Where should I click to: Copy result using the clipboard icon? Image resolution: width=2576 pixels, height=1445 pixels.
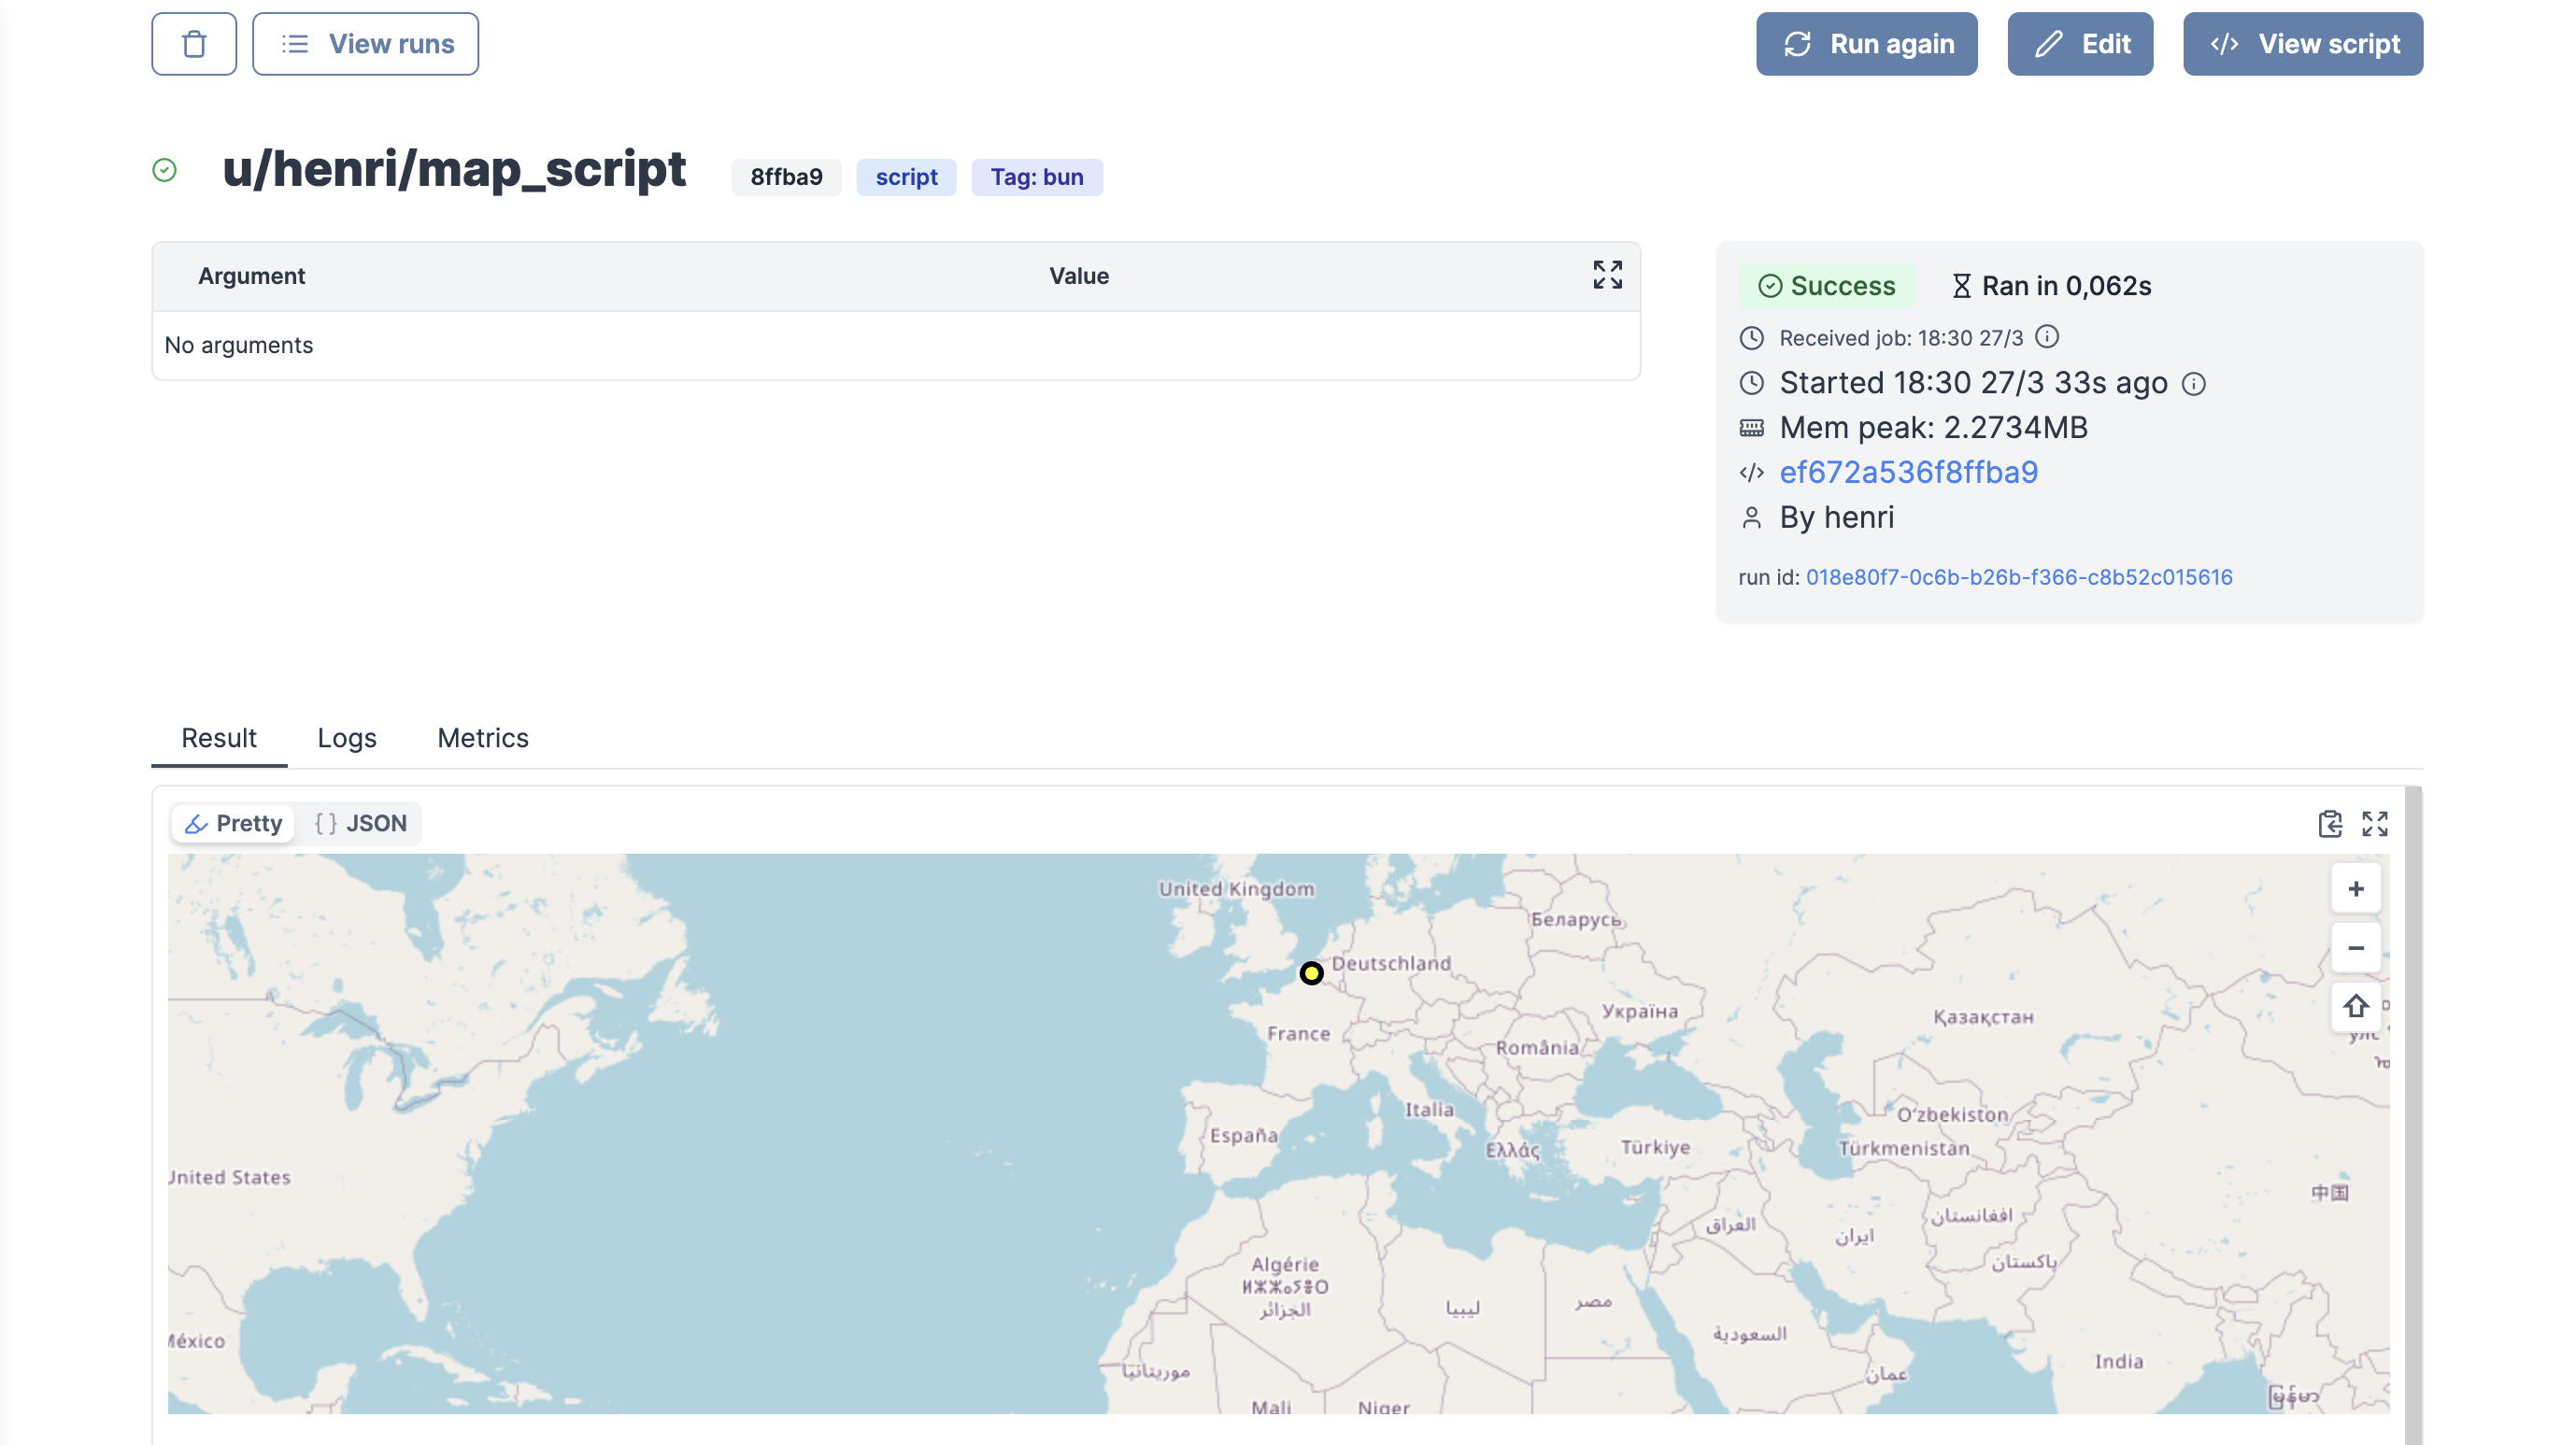coord(2329,823)
